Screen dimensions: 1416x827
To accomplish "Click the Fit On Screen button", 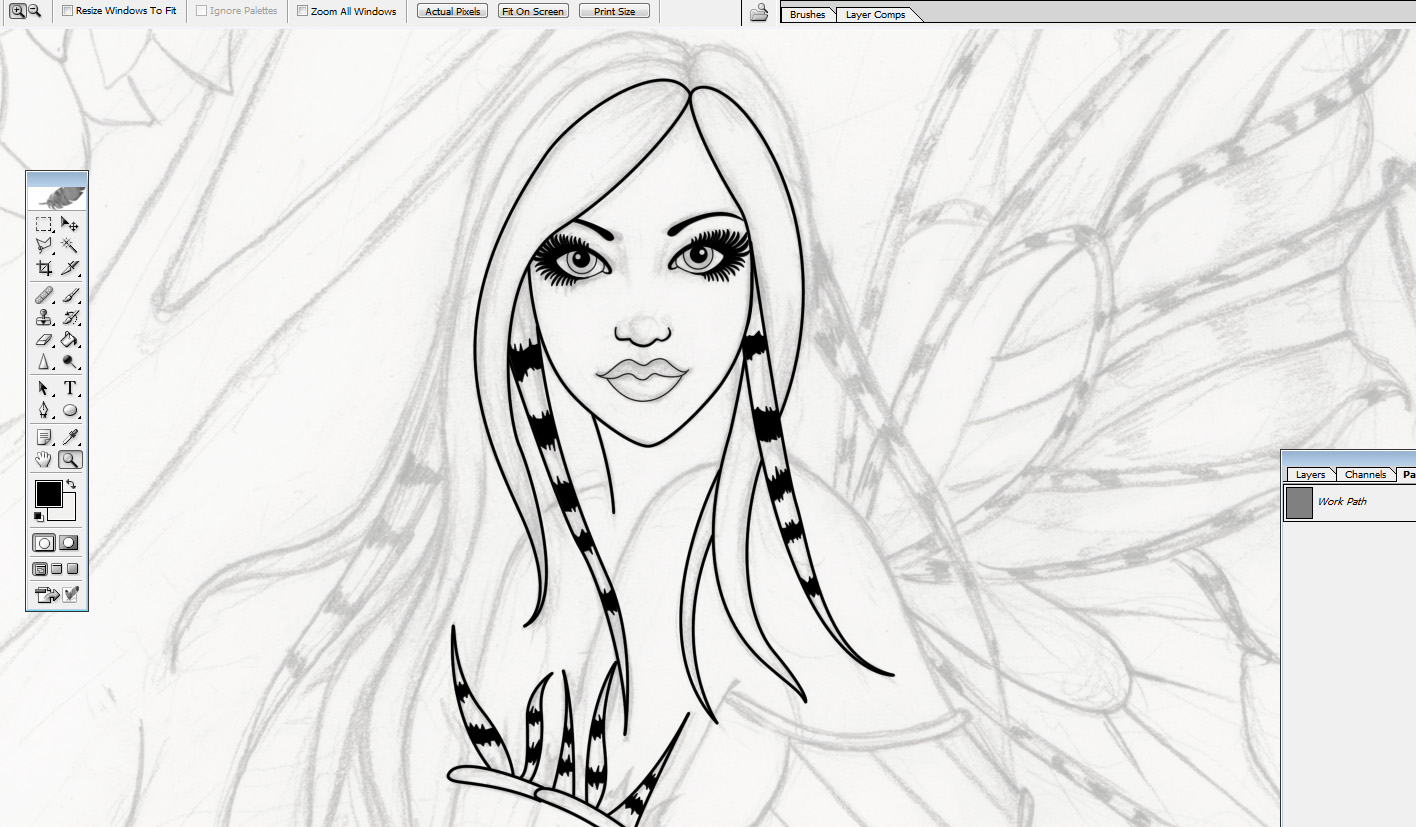I will (x=533, y=11).
